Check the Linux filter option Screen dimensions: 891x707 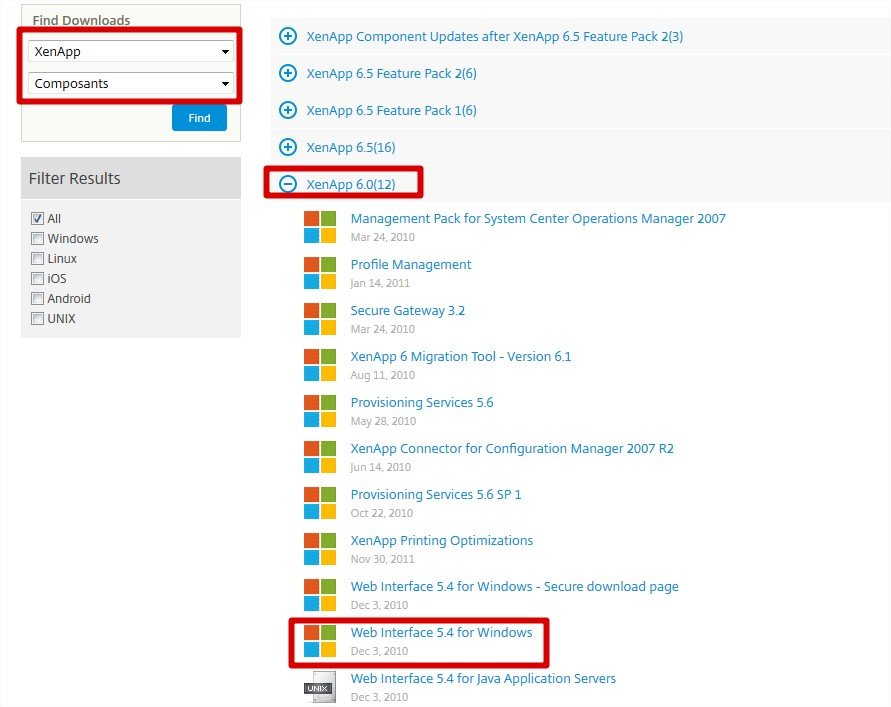[x=37, y=259]
